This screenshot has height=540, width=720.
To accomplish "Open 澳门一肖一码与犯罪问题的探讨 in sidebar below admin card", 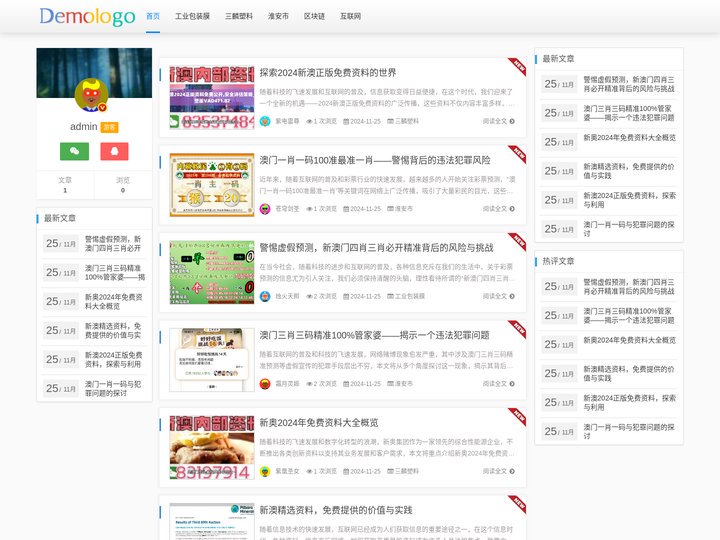I will point(113,388).
